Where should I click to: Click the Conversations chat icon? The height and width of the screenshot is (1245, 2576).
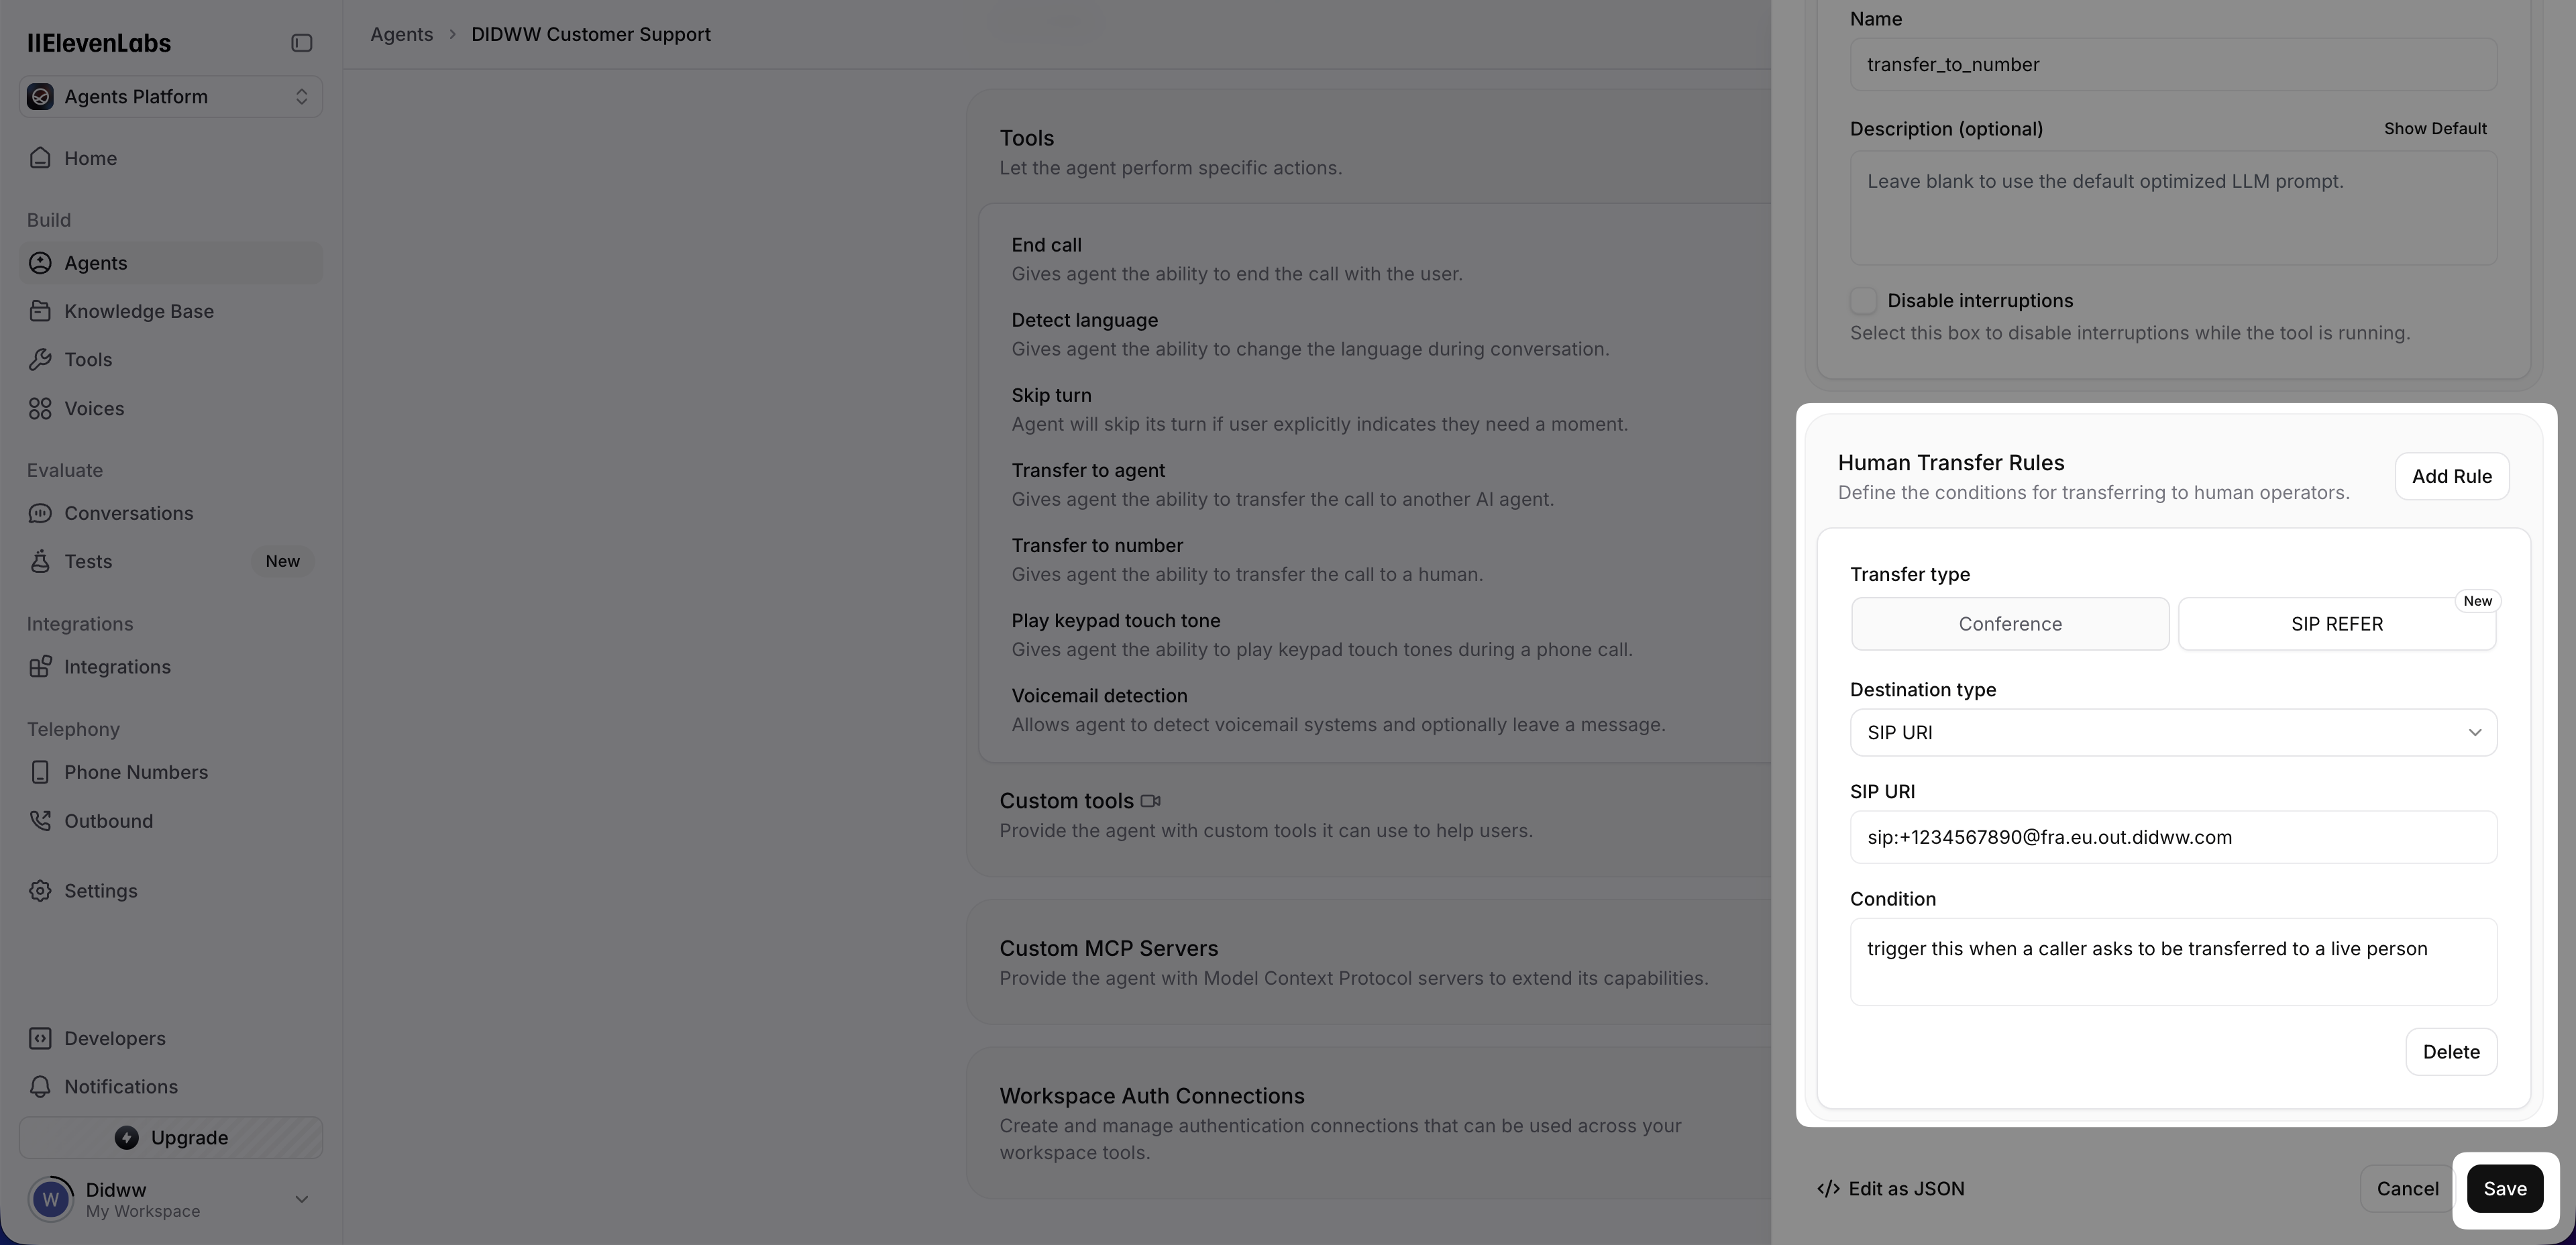[40, 513]
